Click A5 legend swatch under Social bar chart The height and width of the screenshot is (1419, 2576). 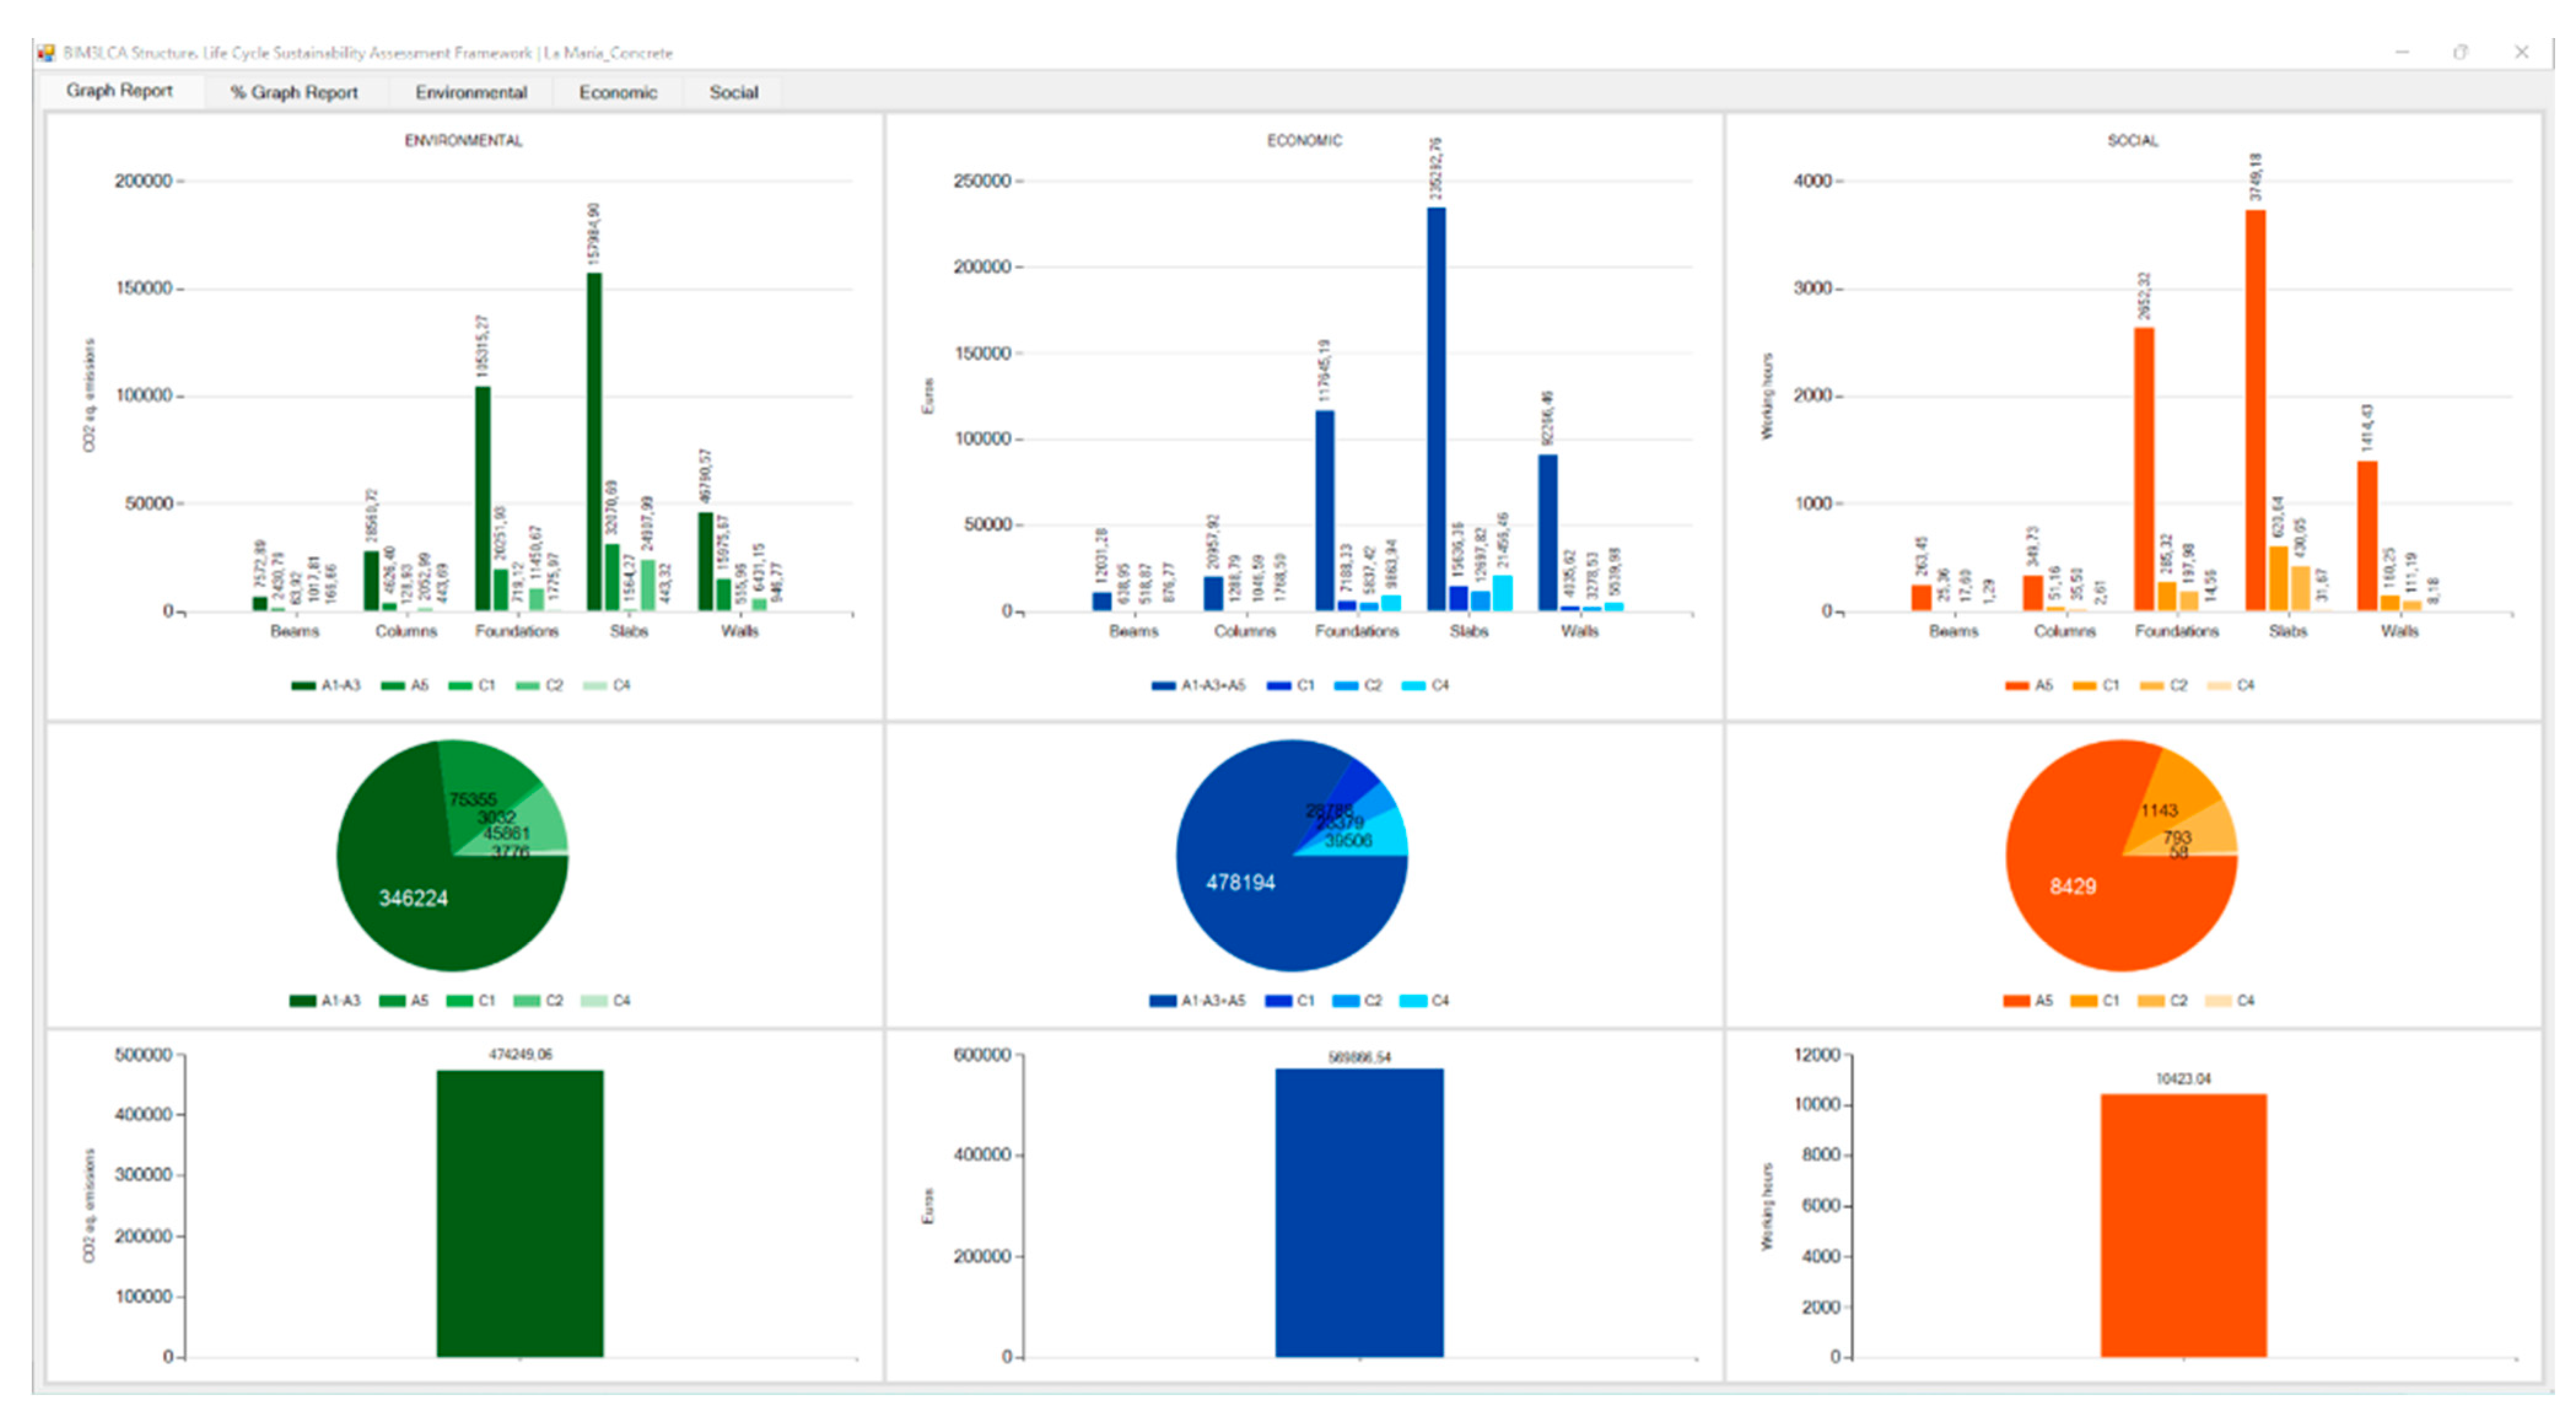(2016, 686)
